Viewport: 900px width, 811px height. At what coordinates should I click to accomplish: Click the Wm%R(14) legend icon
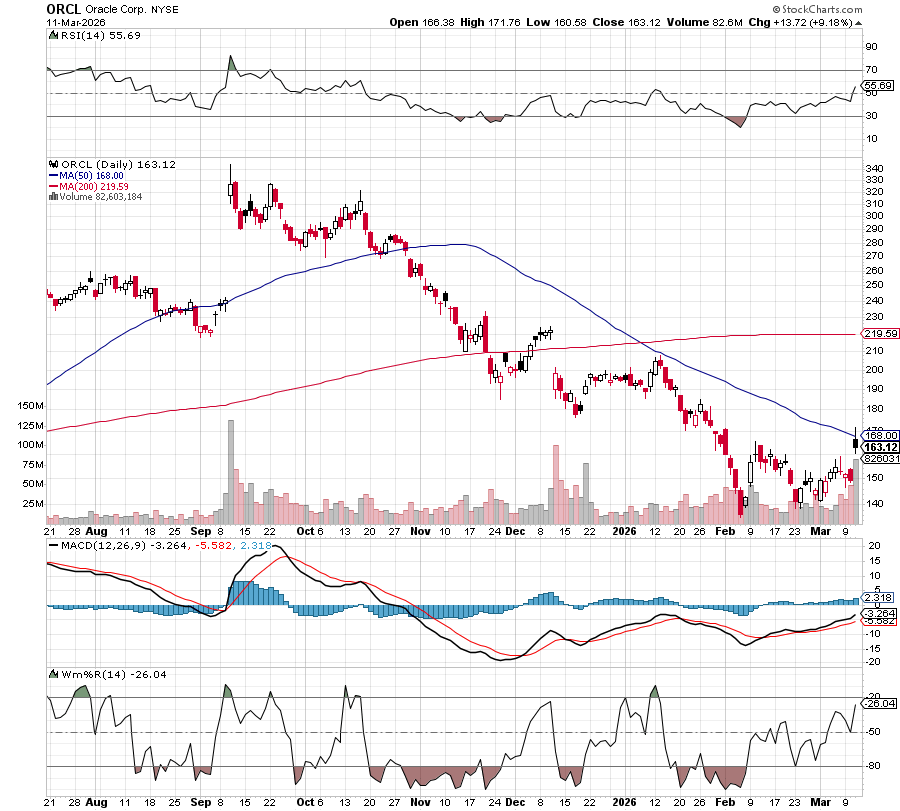tap(53, 674)
